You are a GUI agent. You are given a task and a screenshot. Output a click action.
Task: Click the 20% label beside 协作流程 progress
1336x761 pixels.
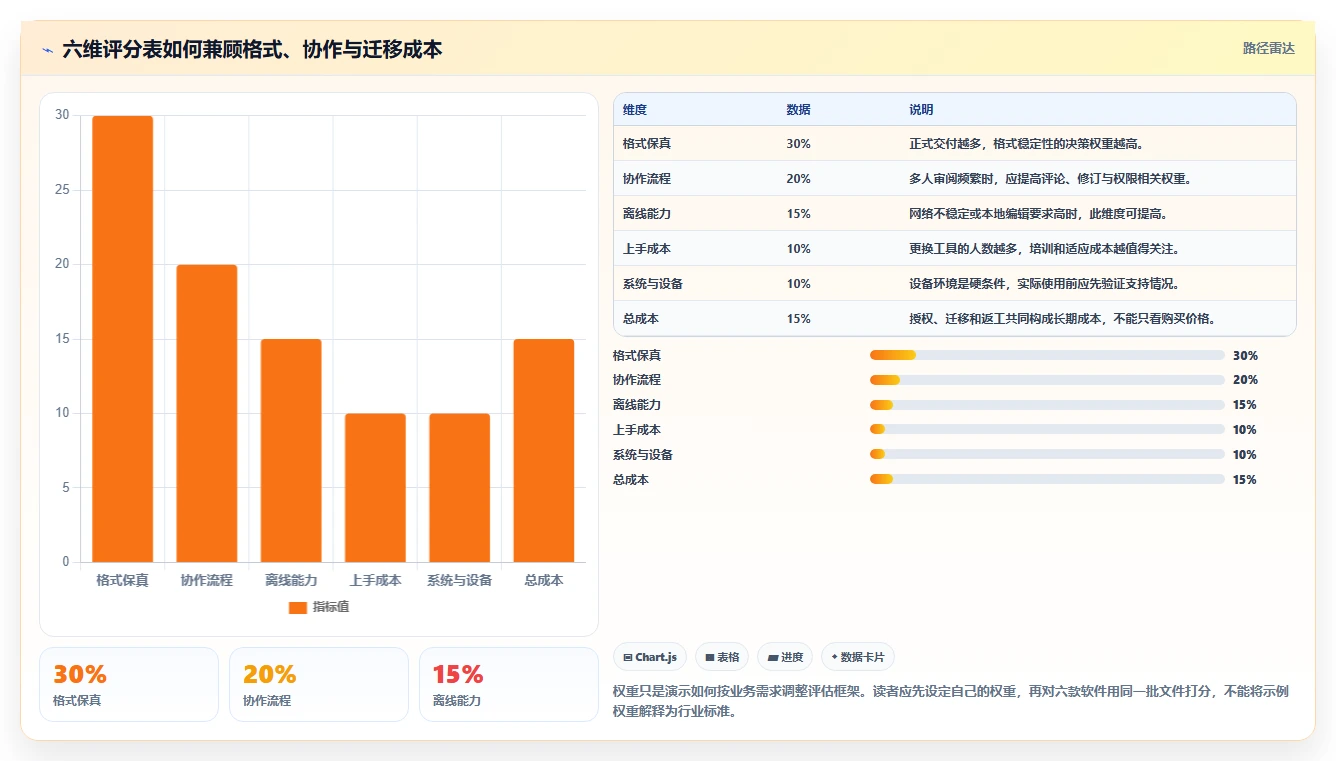(1245, 380)
